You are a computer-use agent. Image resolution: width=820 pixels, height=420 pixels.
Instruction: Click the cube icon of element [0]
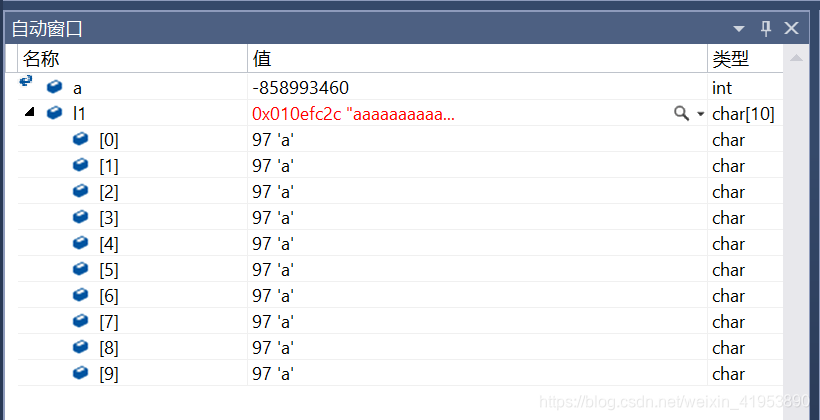click(x=81, y=139)
